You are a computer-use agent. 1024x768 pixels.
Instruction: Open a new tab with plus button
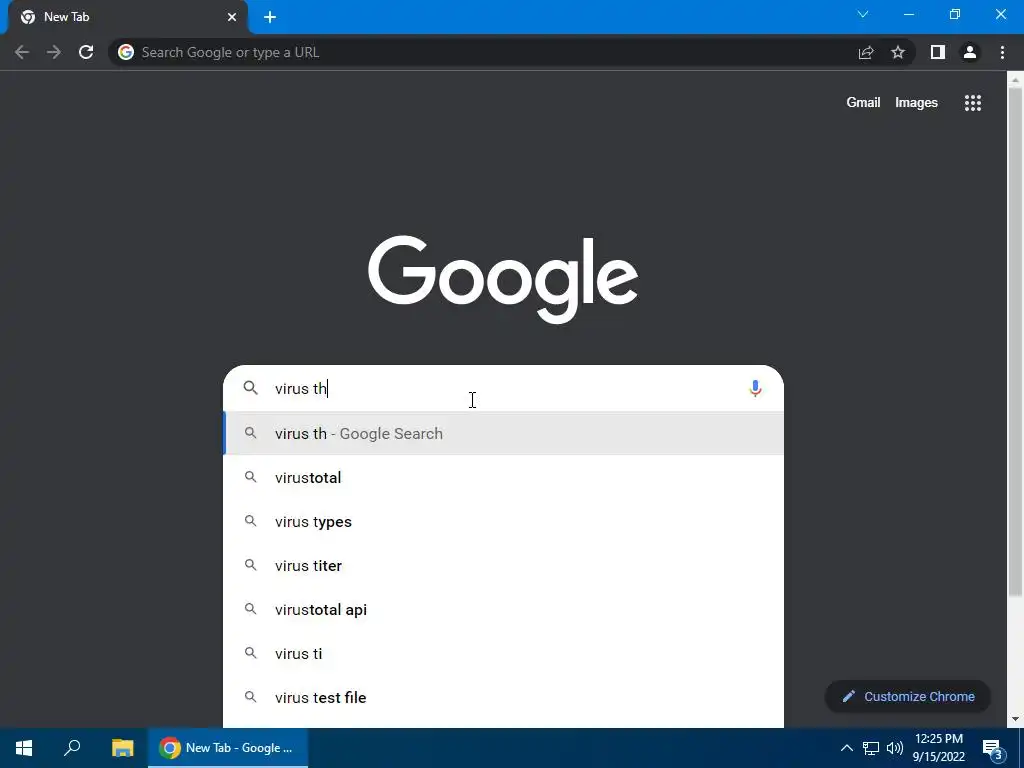[x=270, y=17]
